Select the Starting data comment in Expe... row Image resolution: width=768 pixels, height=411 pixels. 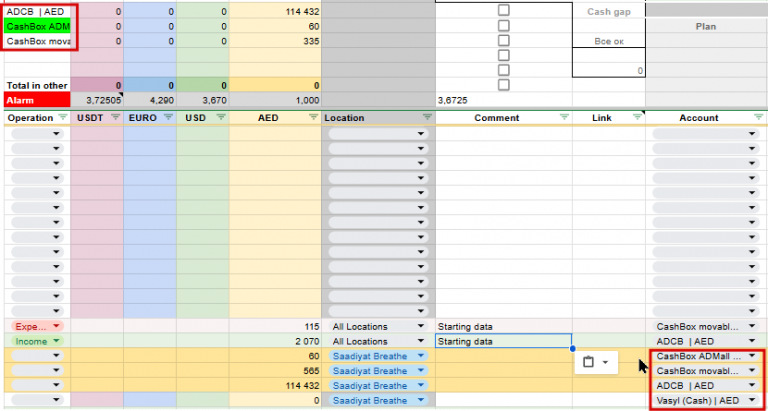click(504, 326)
